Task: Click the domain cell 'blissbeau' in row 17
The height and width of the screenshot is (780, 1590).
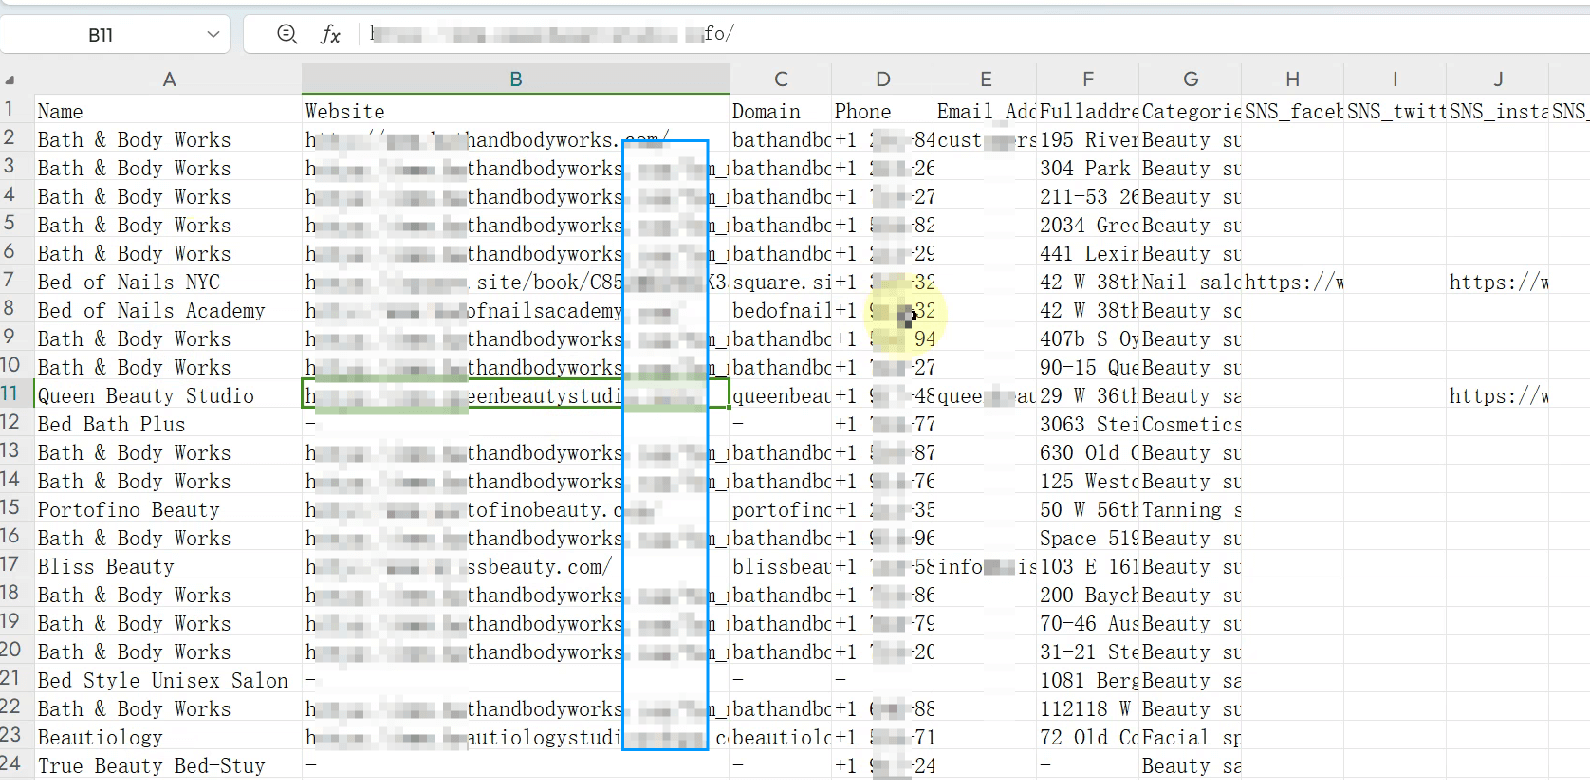Action: (781, 567)
